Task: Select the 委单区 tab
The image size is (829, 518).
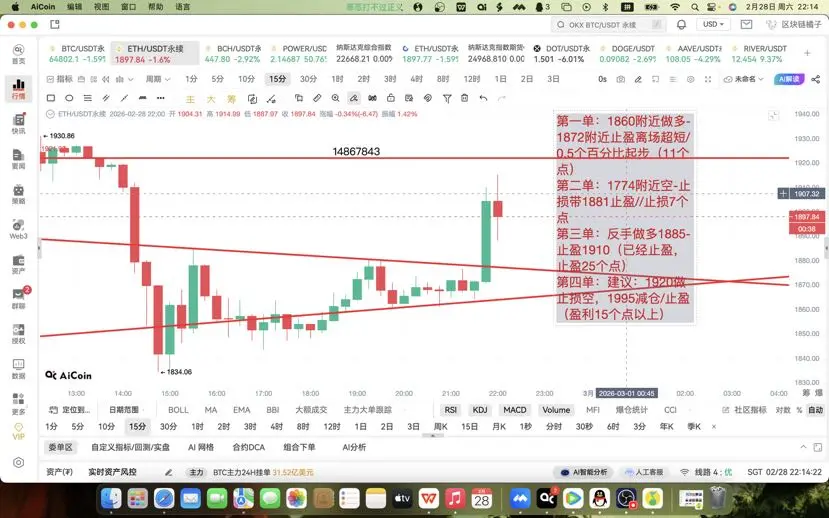Action: point(60,447)
